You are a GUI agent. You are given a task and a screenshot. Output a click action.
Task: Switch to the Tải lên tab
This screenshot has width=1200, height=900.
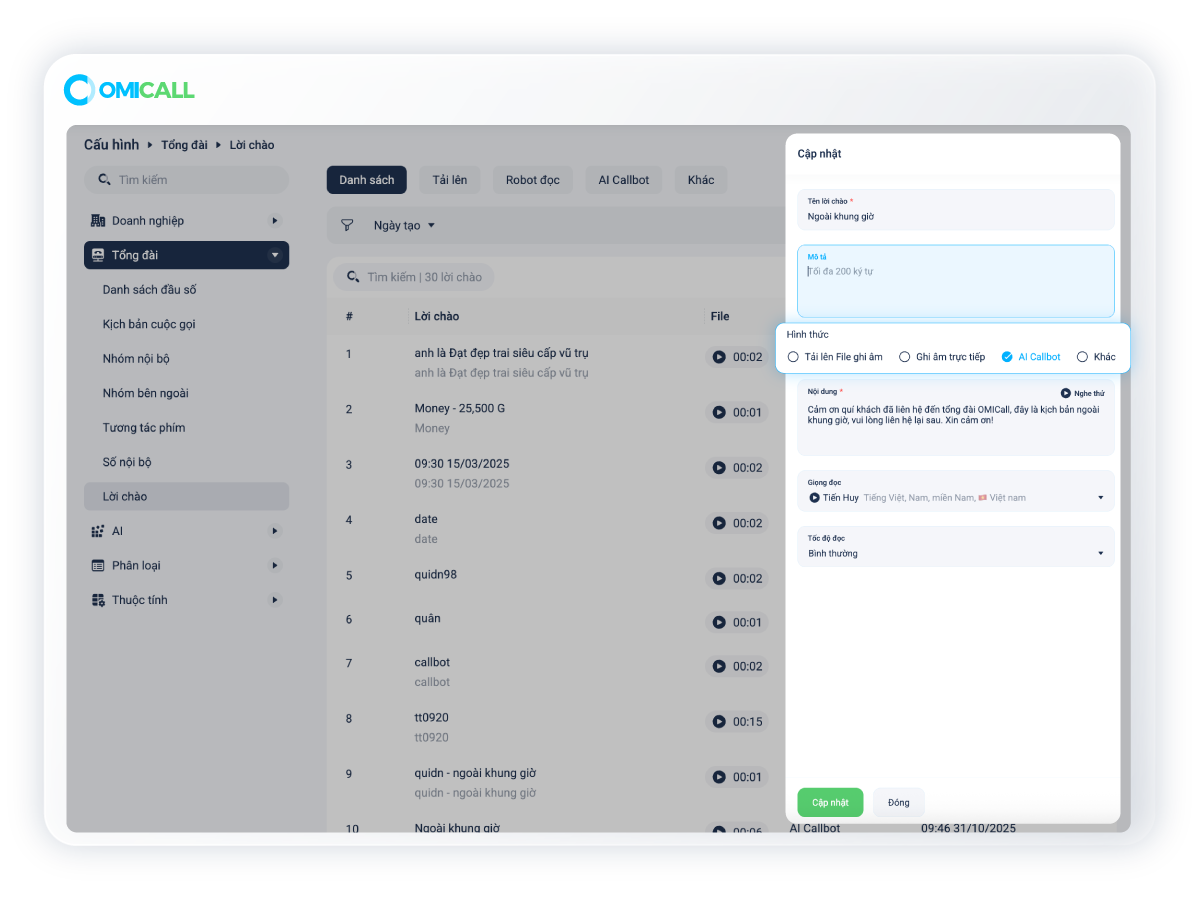point(450,180)
